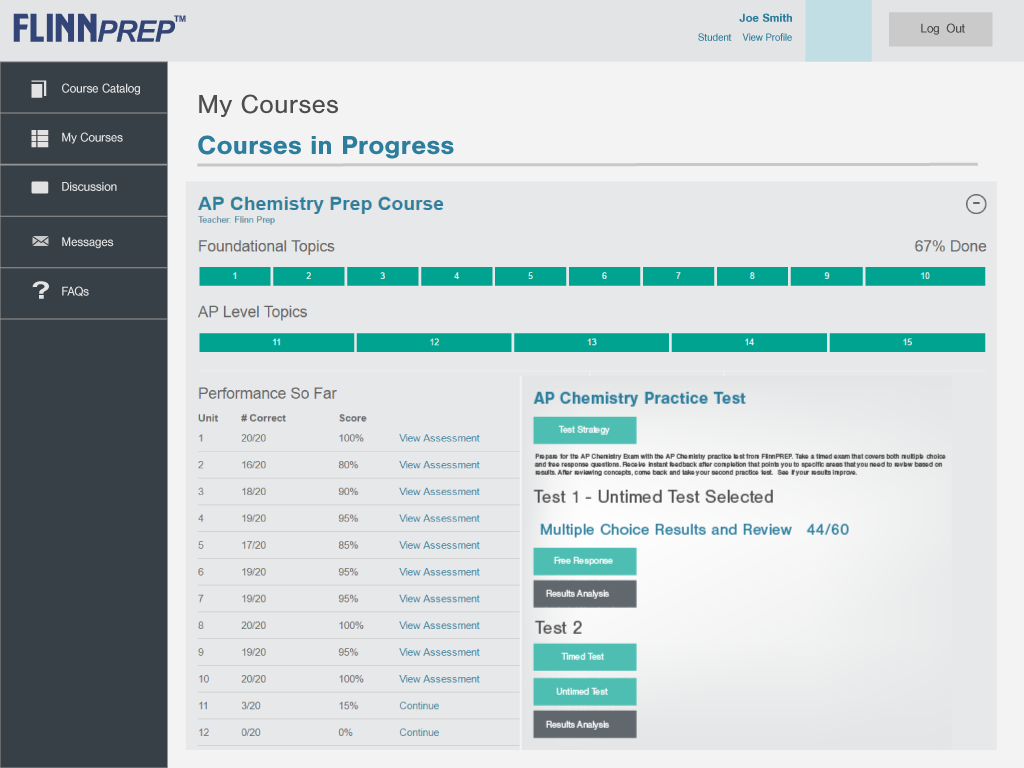Click the Messages envelope icon
The height and width of the screenshot is (768, 1024).
click(40, 242)
